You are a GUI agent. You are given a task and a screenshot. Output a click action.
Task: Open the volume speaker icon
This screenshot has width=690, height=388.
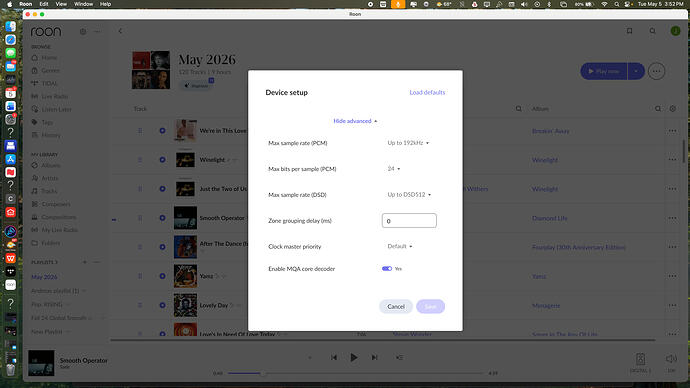(671, 359)
